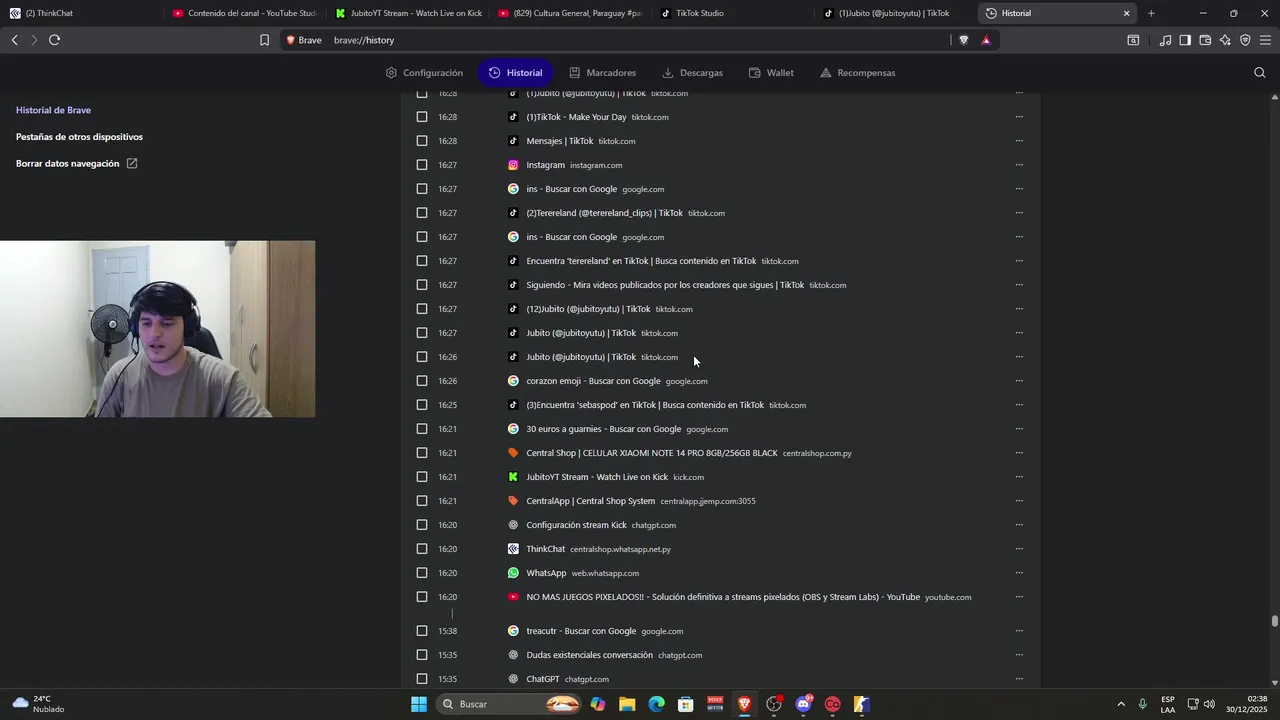Tick checkbox for WhatsApp history entry

[x=422, y=573]
